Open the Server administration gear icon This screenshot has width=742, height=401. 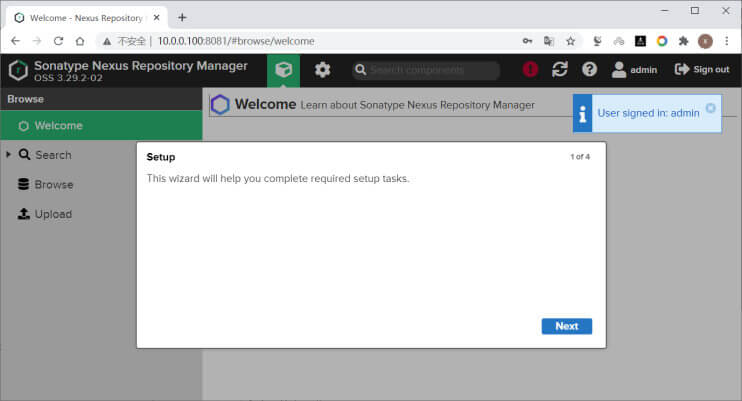322,70
